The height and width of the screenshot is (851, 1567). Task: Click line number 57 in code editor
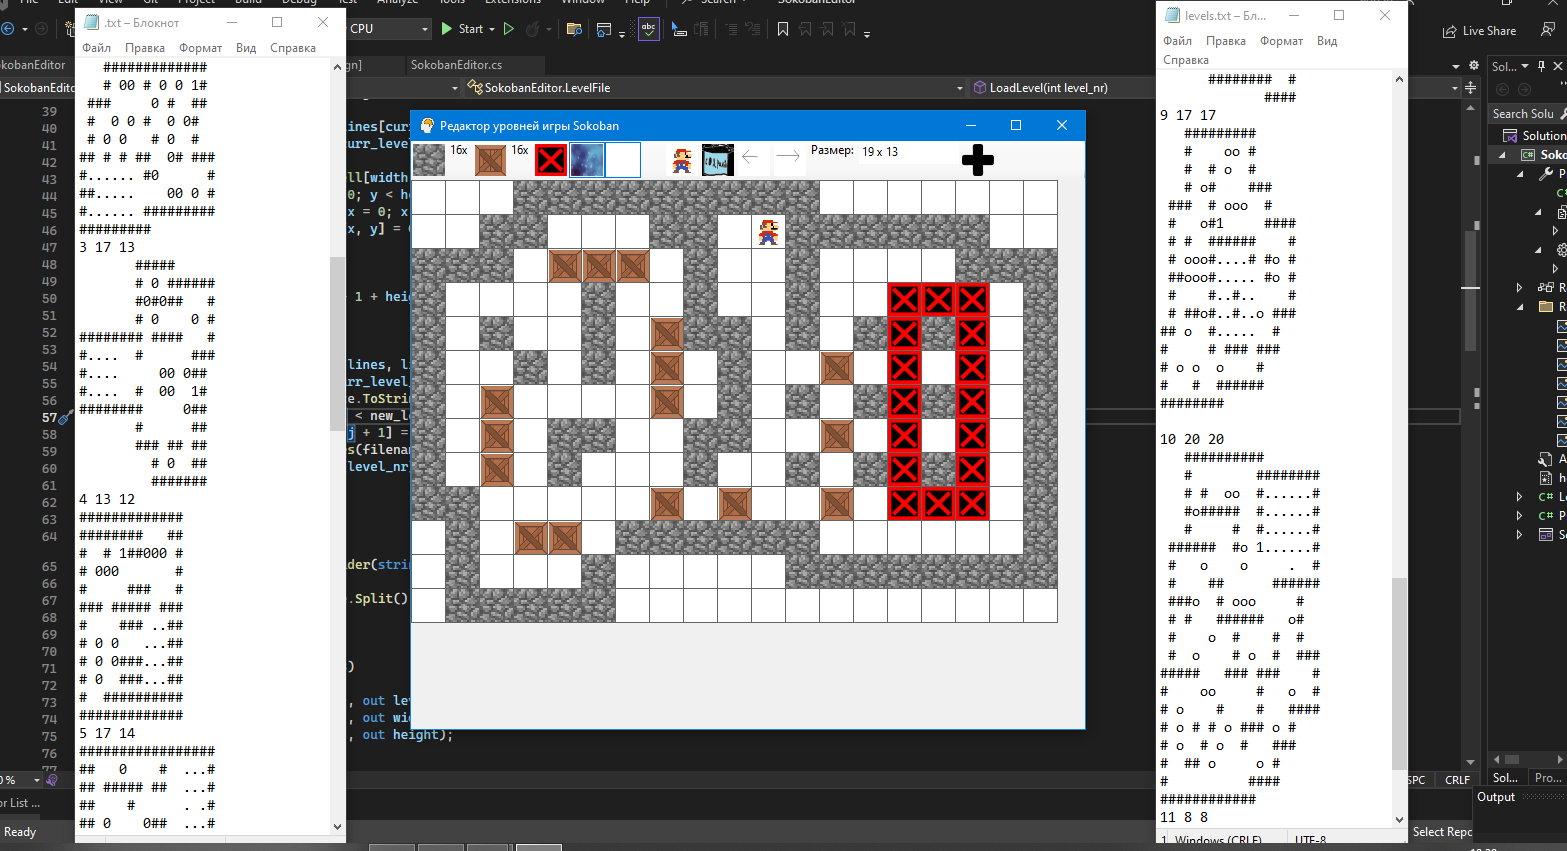pyautogui.click(x=49, y=417)
